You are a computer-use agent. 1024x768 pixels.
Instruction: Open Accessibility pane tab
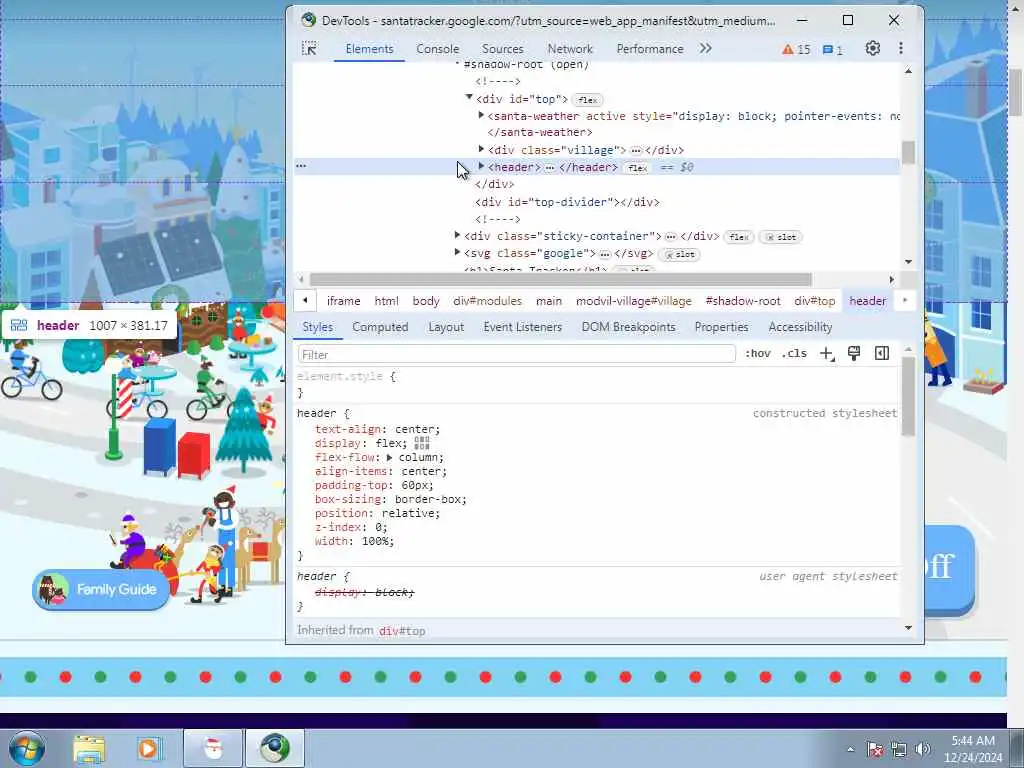click(x=800, y=327)
